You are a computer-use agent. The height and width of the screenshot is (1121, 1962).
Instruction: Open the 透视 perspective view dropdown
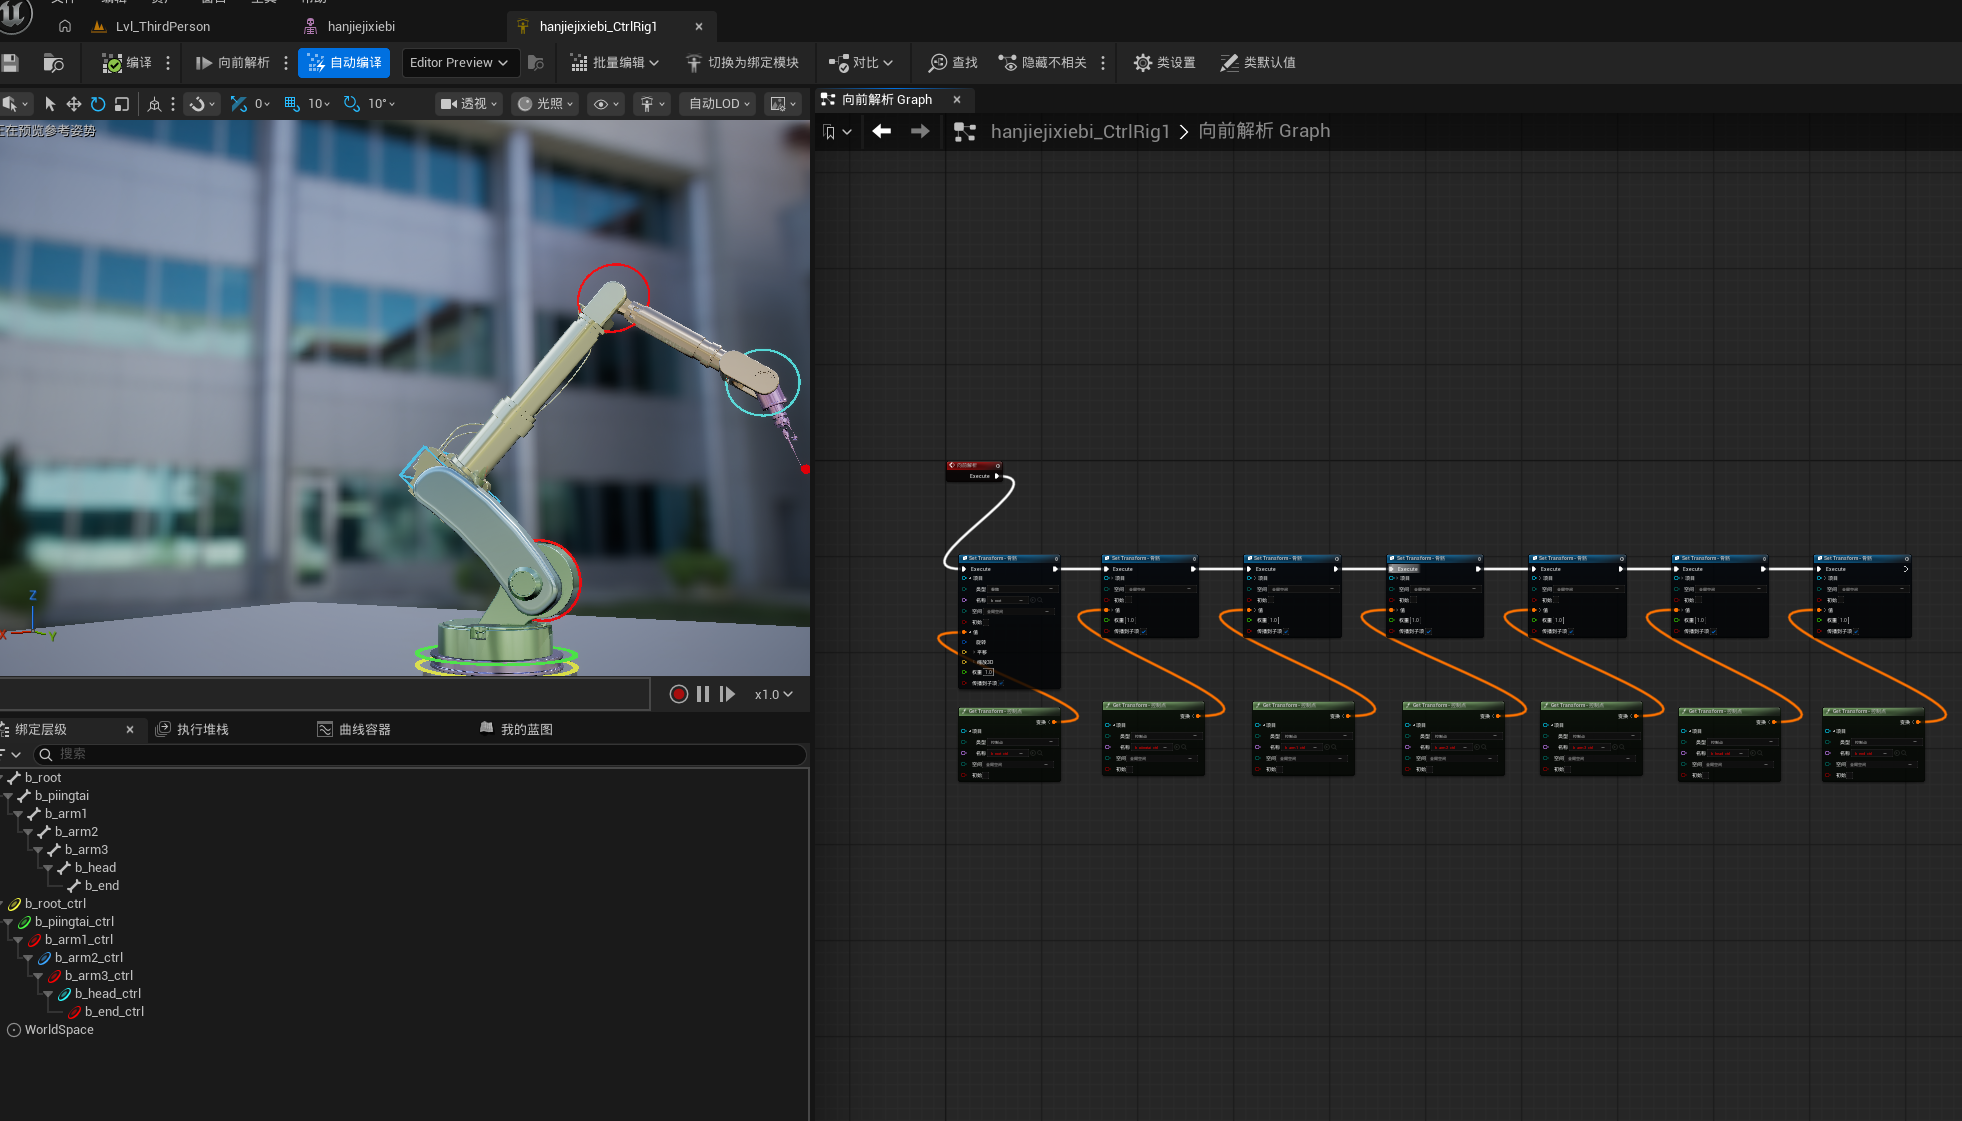pyautogui.click(x=469, y=104)
